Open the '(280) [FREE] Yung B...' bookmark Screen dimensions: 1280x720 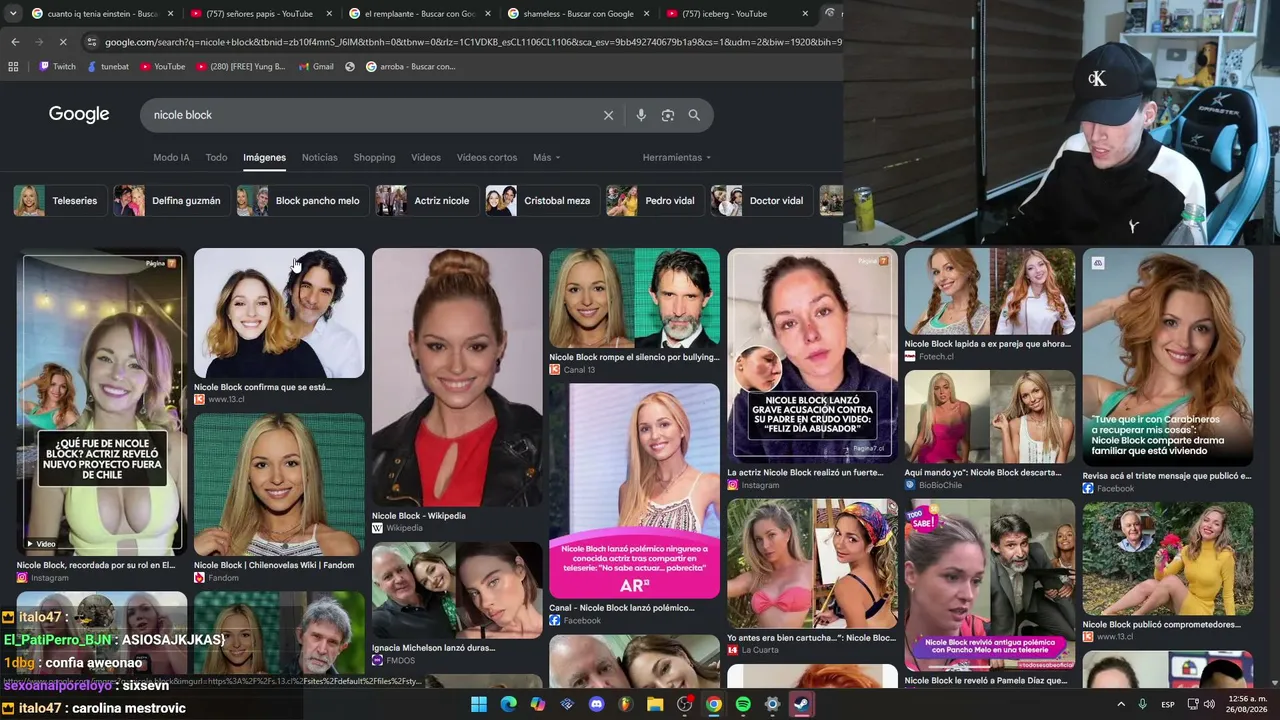tap(241, 67)
